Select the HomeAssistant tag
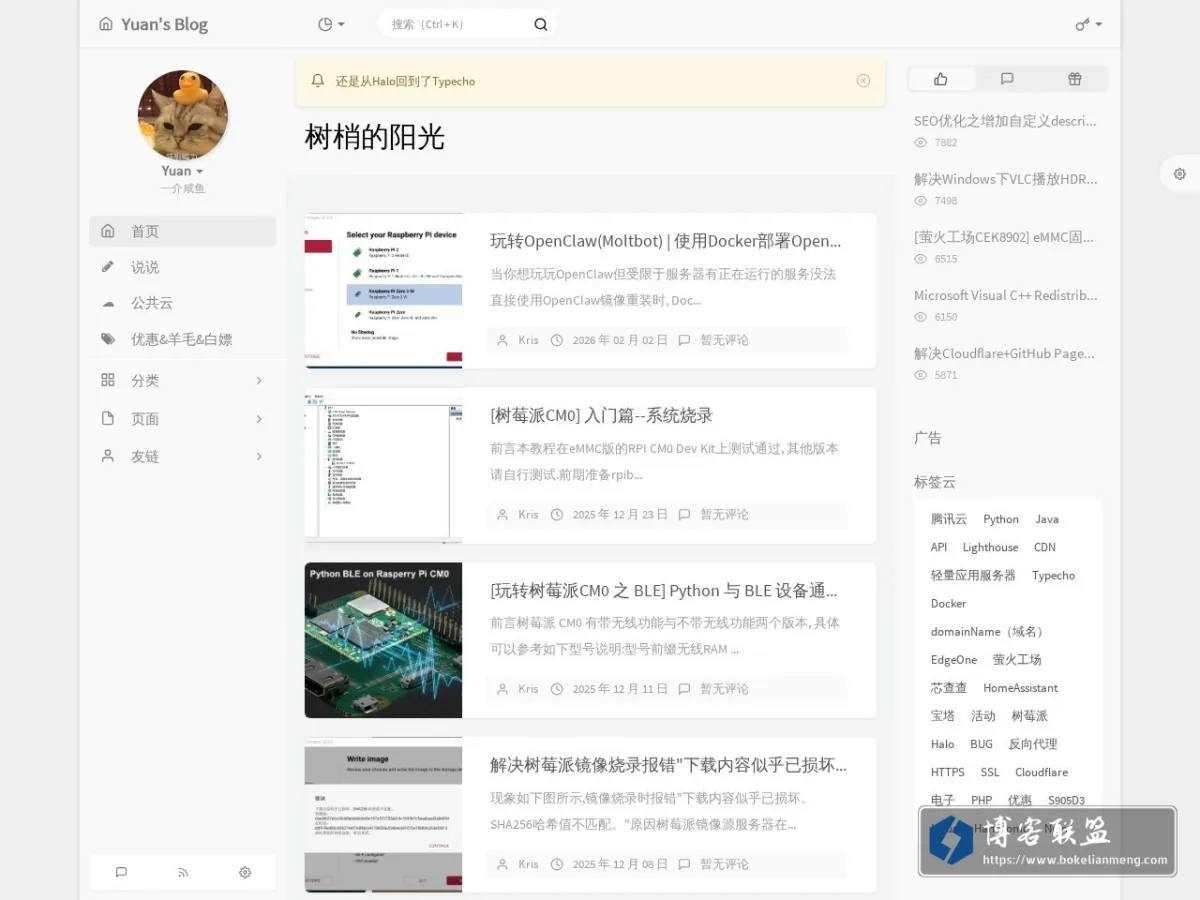Screen dimensions: 1200x900 1020,687
